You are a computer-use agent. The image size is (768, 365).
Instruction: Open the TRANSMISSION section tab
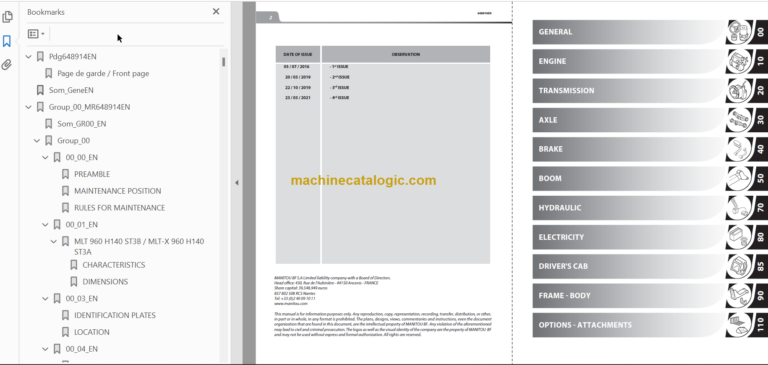(x=630, y=91)
